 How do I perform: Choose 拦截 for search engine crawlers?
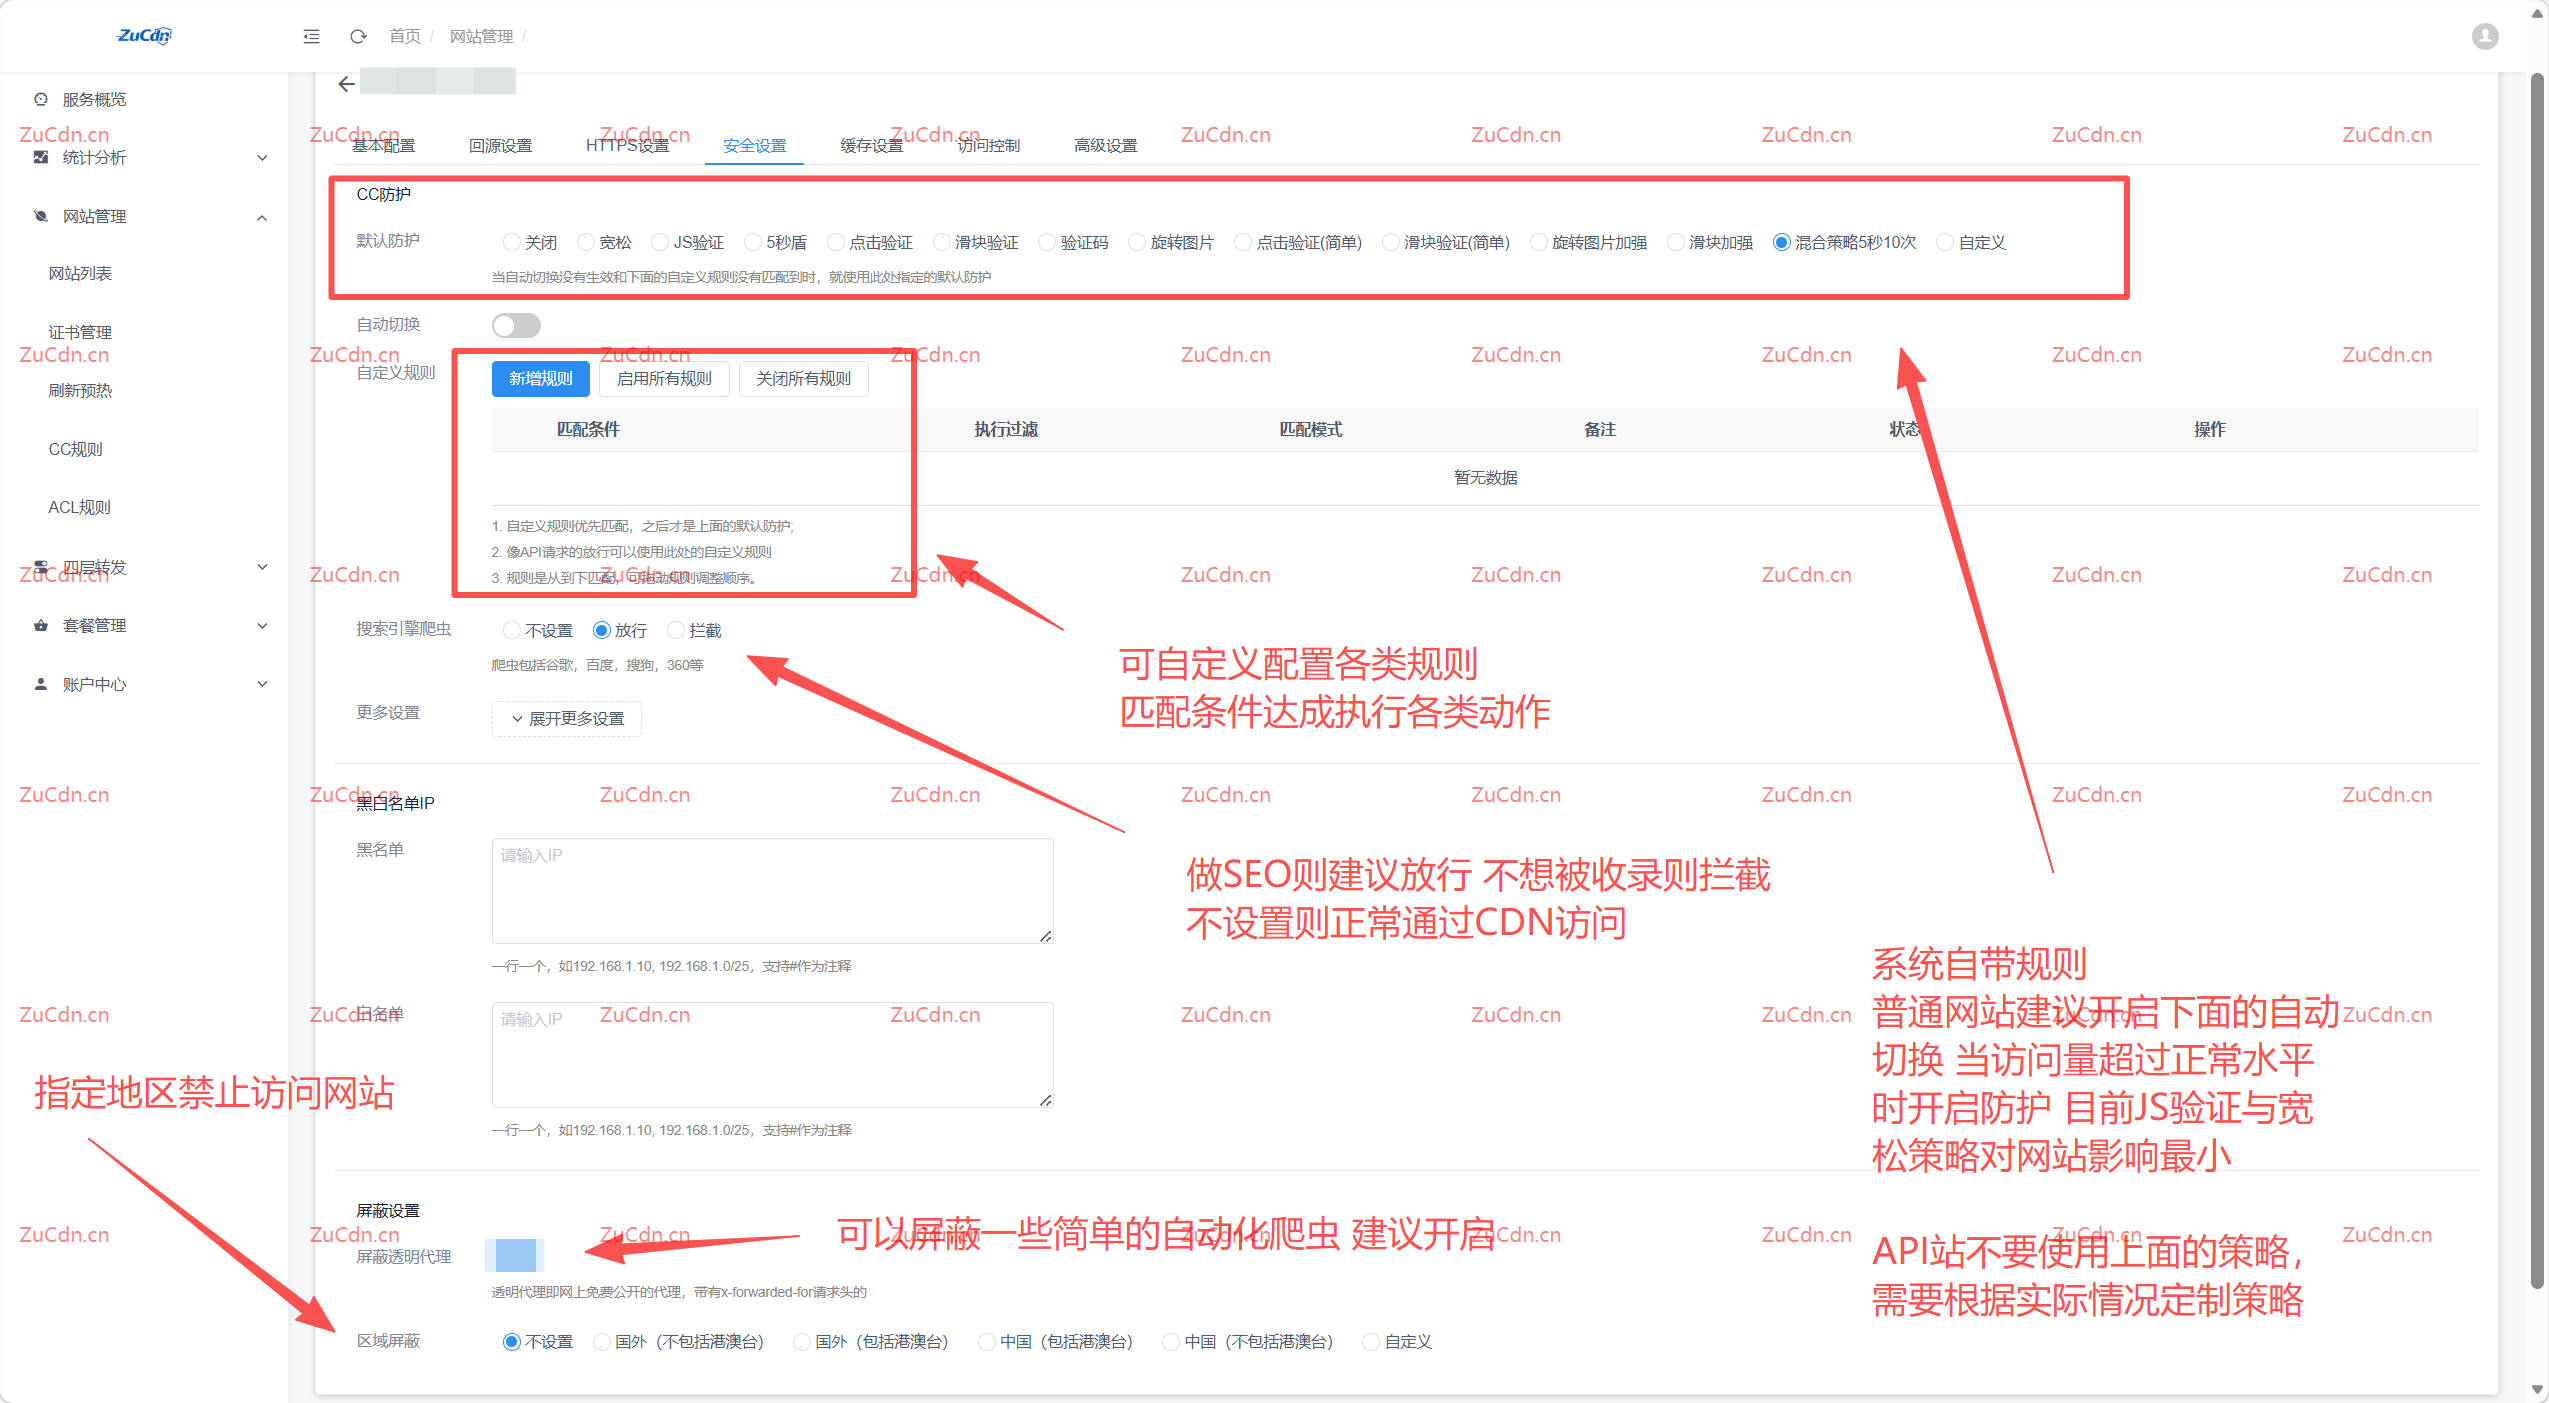click(x=676, y=630)
